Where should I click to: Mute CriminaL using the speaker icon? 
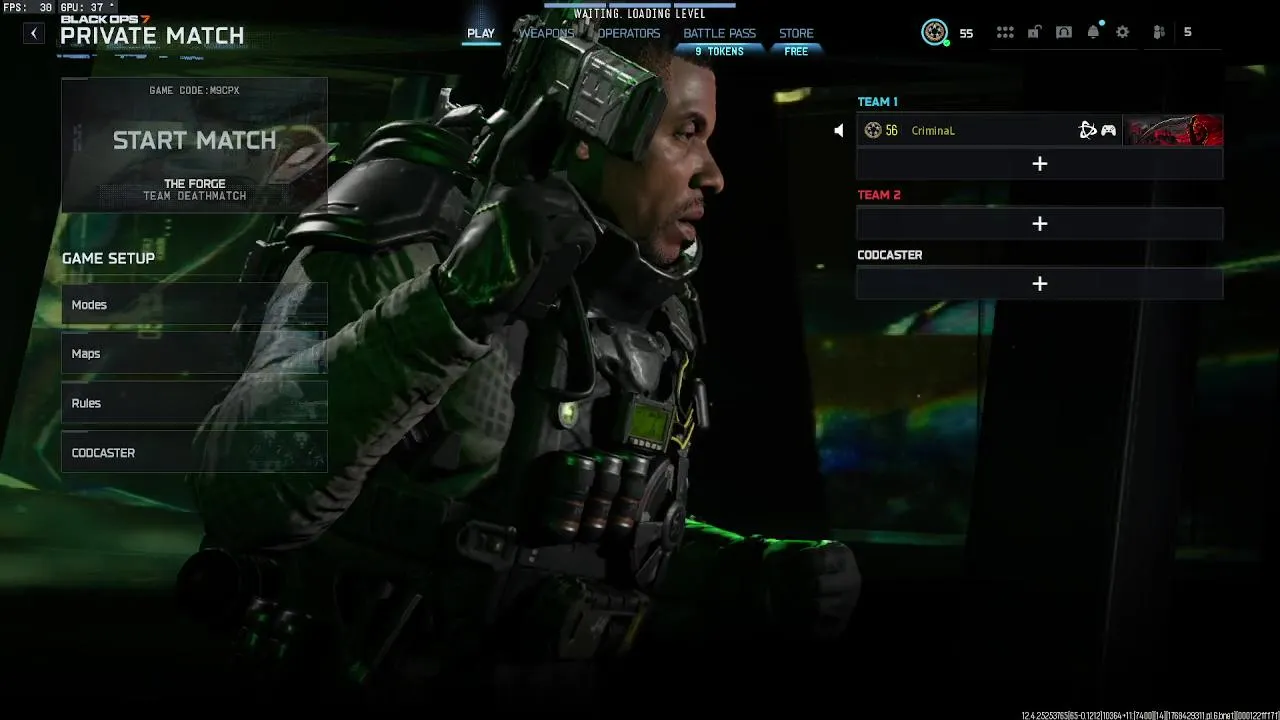tap(839, 130)
